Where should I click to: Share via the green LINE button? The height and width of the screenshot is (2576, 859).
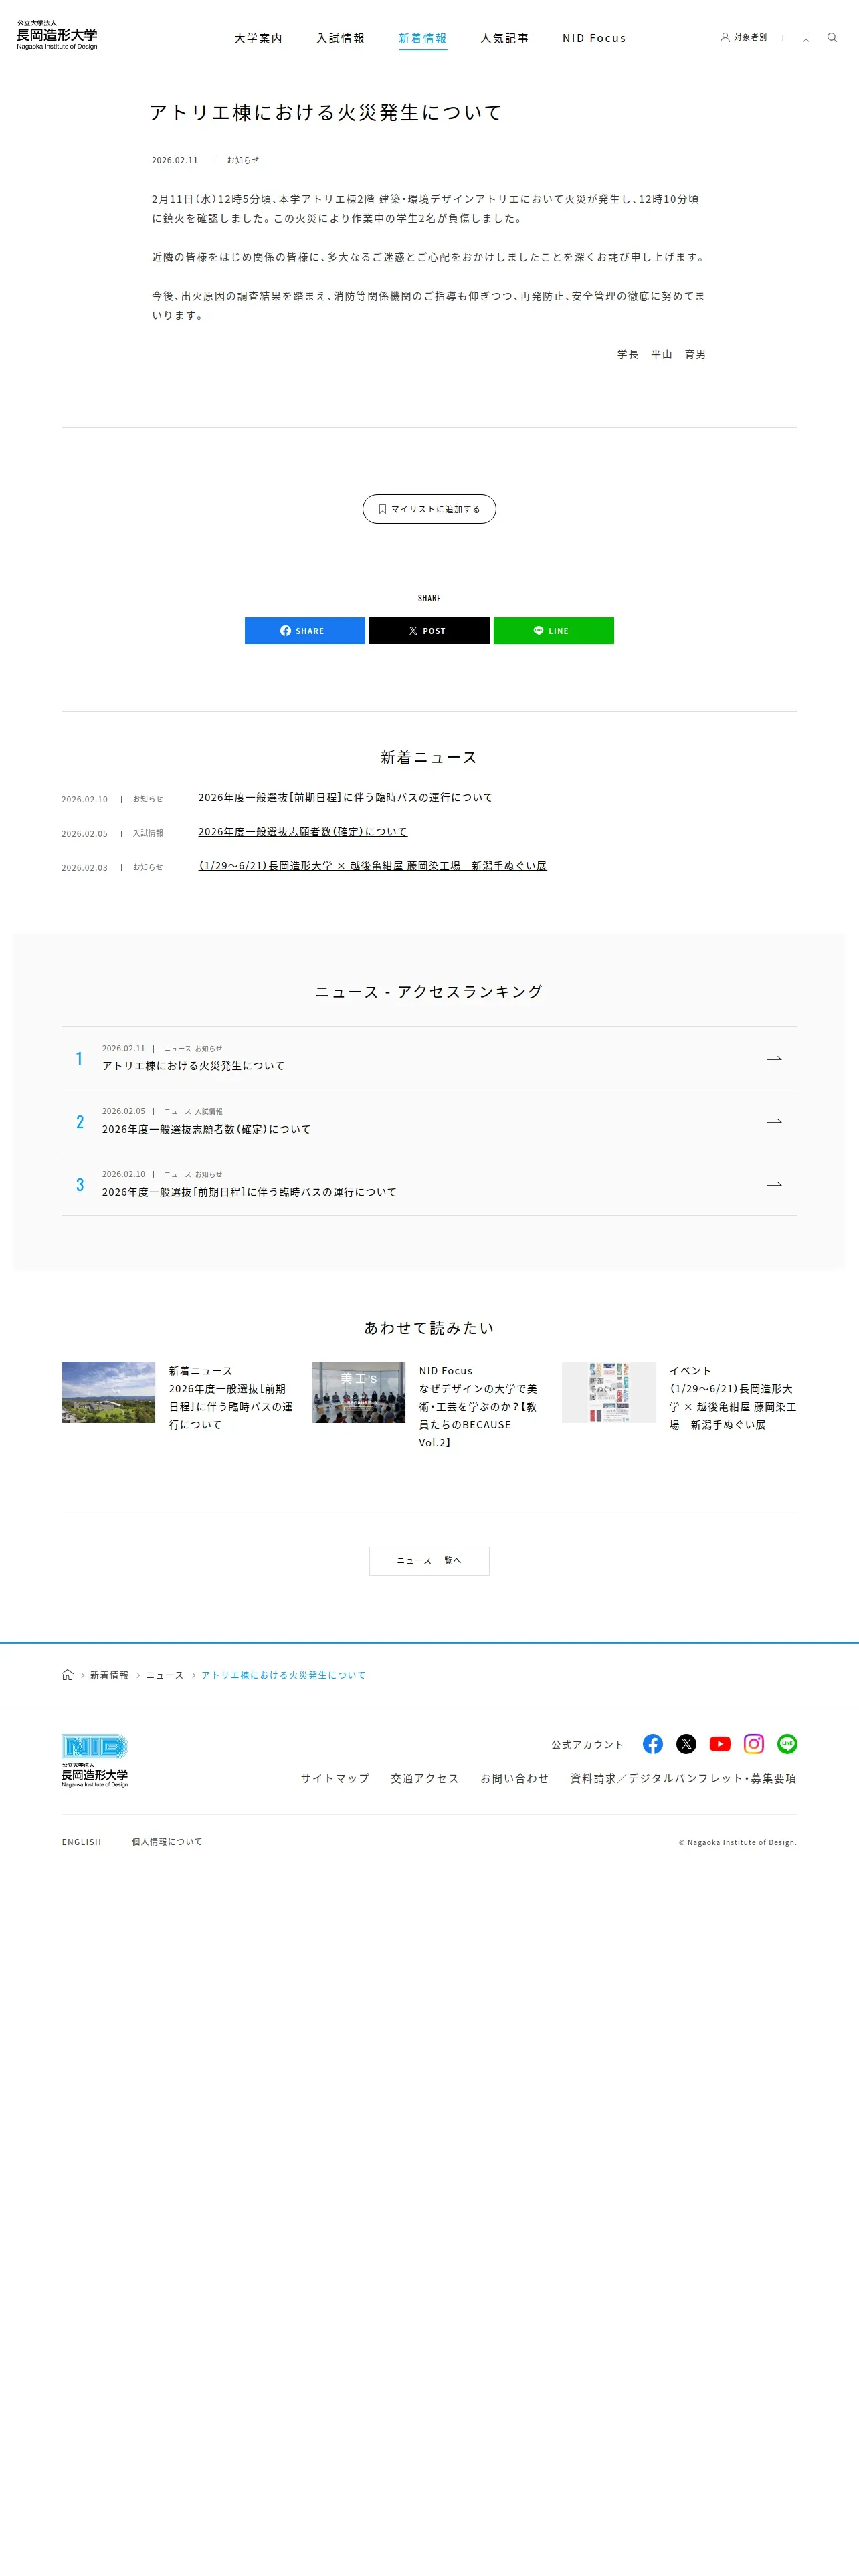[554, 631]
